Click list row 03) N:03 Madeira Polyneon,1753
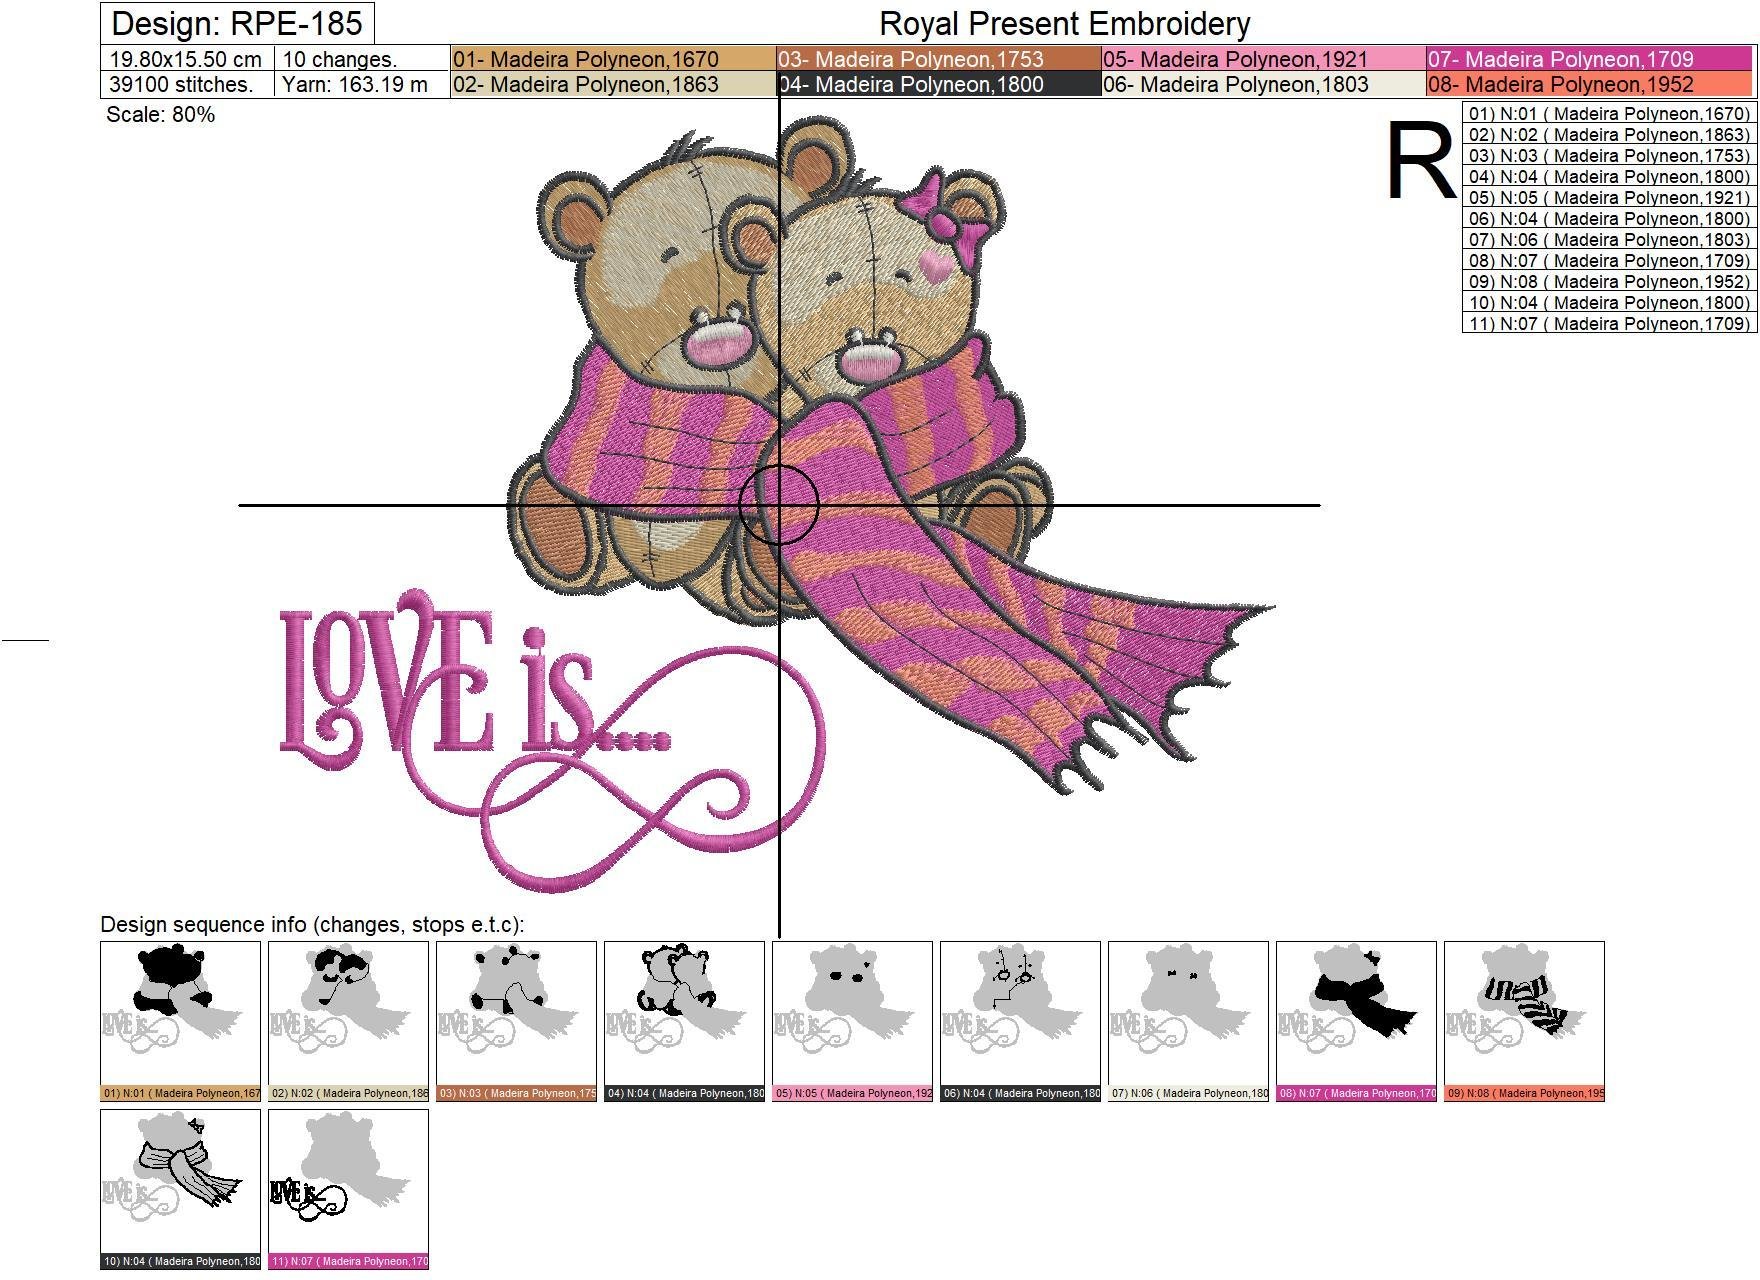The width and height of the screenshot is (1760, 1280). tap(1610, 156)
